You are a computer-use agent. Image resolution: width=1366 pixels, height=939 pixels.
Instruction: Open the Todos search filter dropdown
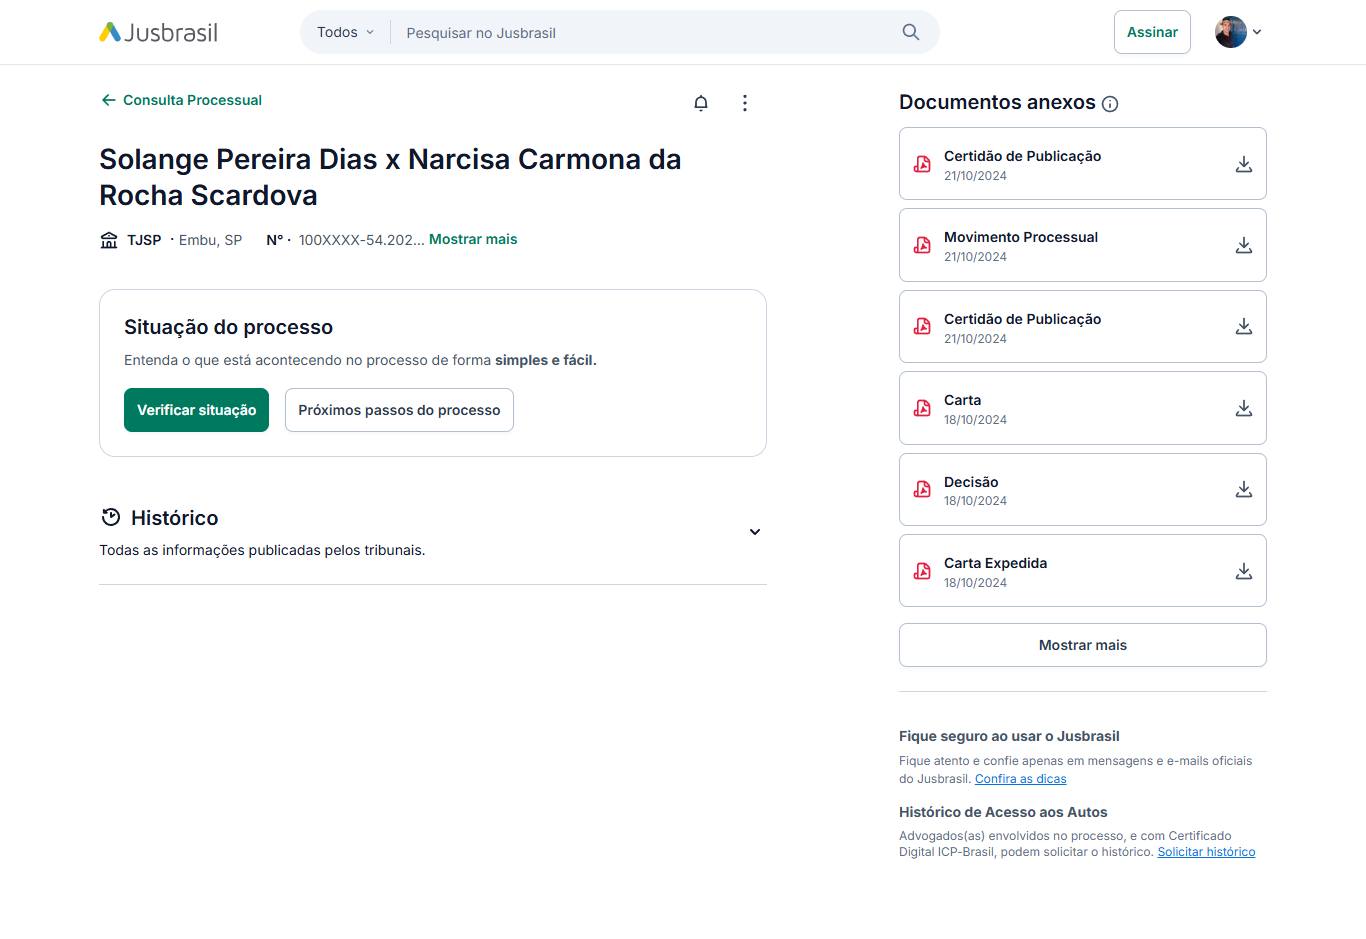(345, 32)
